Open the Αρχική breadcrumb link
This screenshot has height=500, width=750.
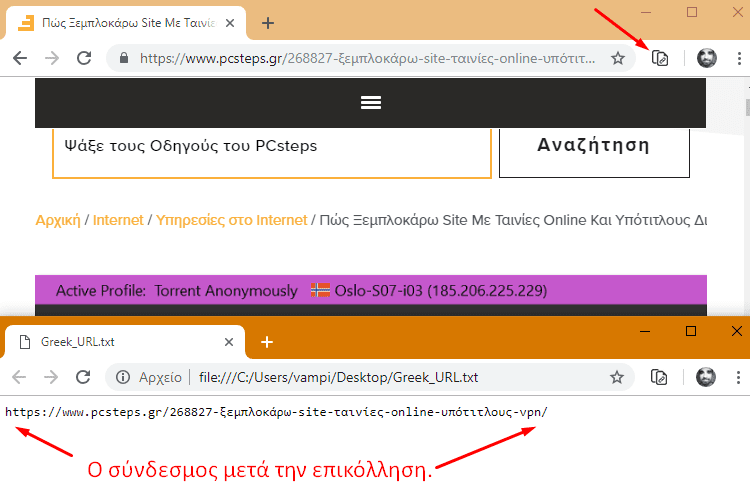click(x=58, y=220)
